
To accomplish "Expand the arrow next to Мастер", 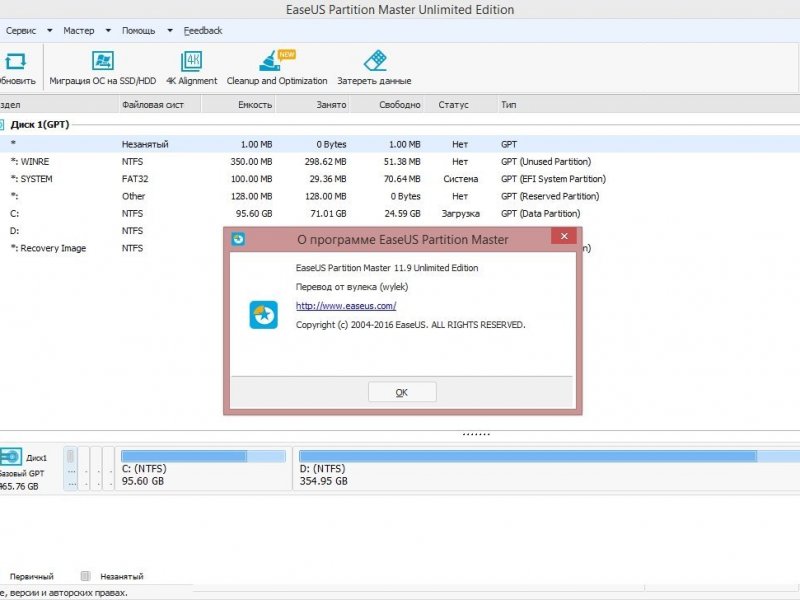I will 108,31.
